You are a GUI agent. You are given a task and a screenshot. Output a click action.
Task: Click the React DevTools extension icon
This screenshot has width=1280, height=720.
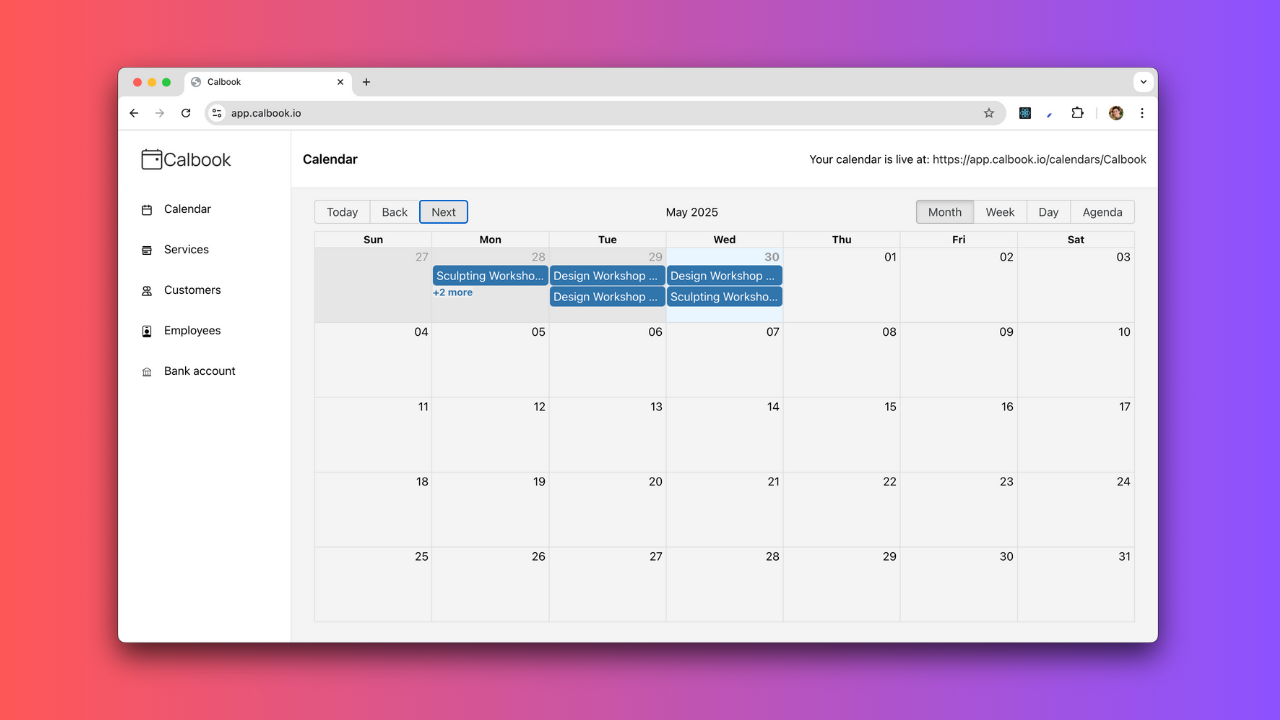1025,113
